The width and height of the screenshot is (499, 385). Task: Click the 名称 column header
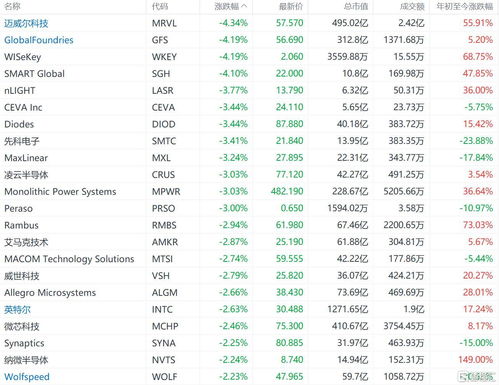(12, 6)
